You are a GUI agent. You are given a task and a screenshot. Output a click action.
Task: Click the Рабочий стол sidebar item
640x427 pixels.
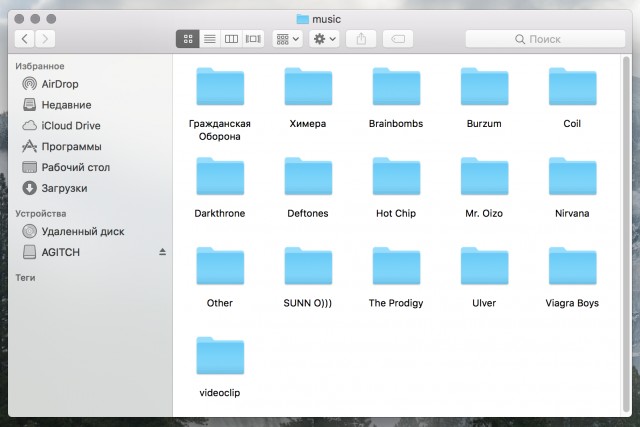click(x=75, y=167)
